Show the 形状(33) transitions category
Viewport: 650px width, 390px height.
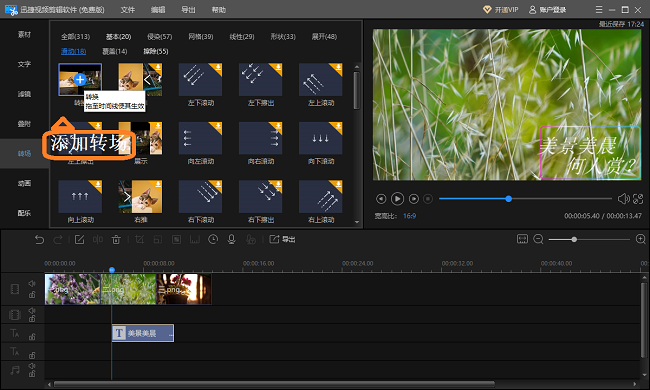click(x=283, y=36)
